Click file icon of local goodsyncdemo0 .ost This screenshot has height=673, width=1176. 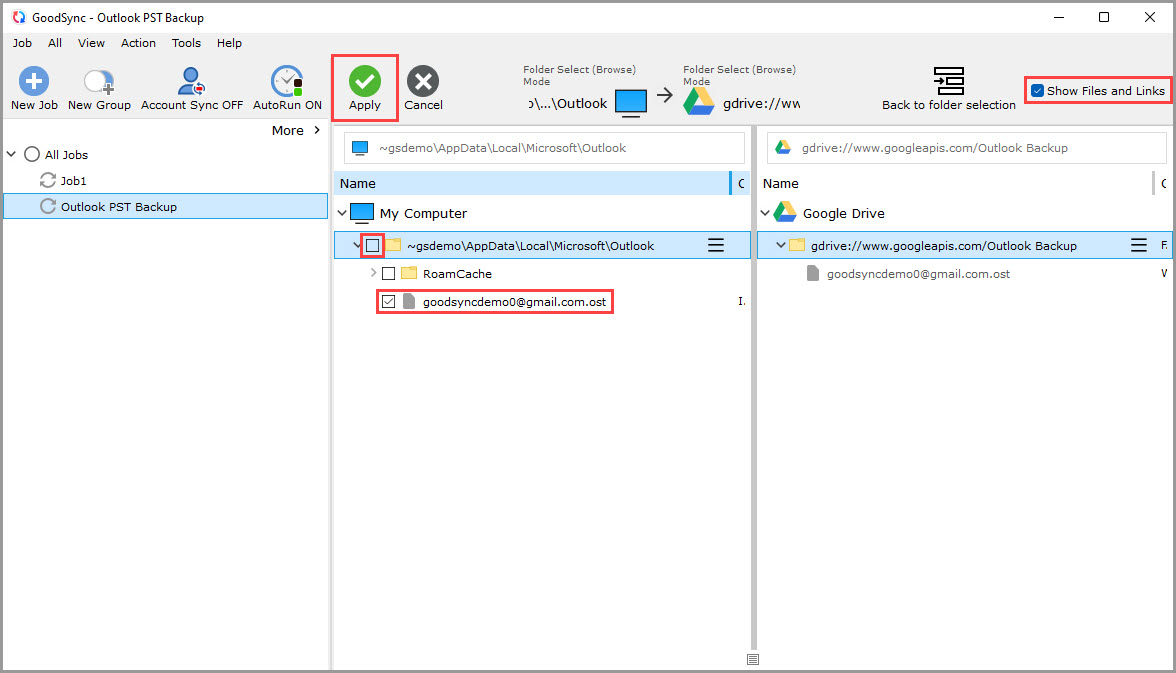[409, 301]
